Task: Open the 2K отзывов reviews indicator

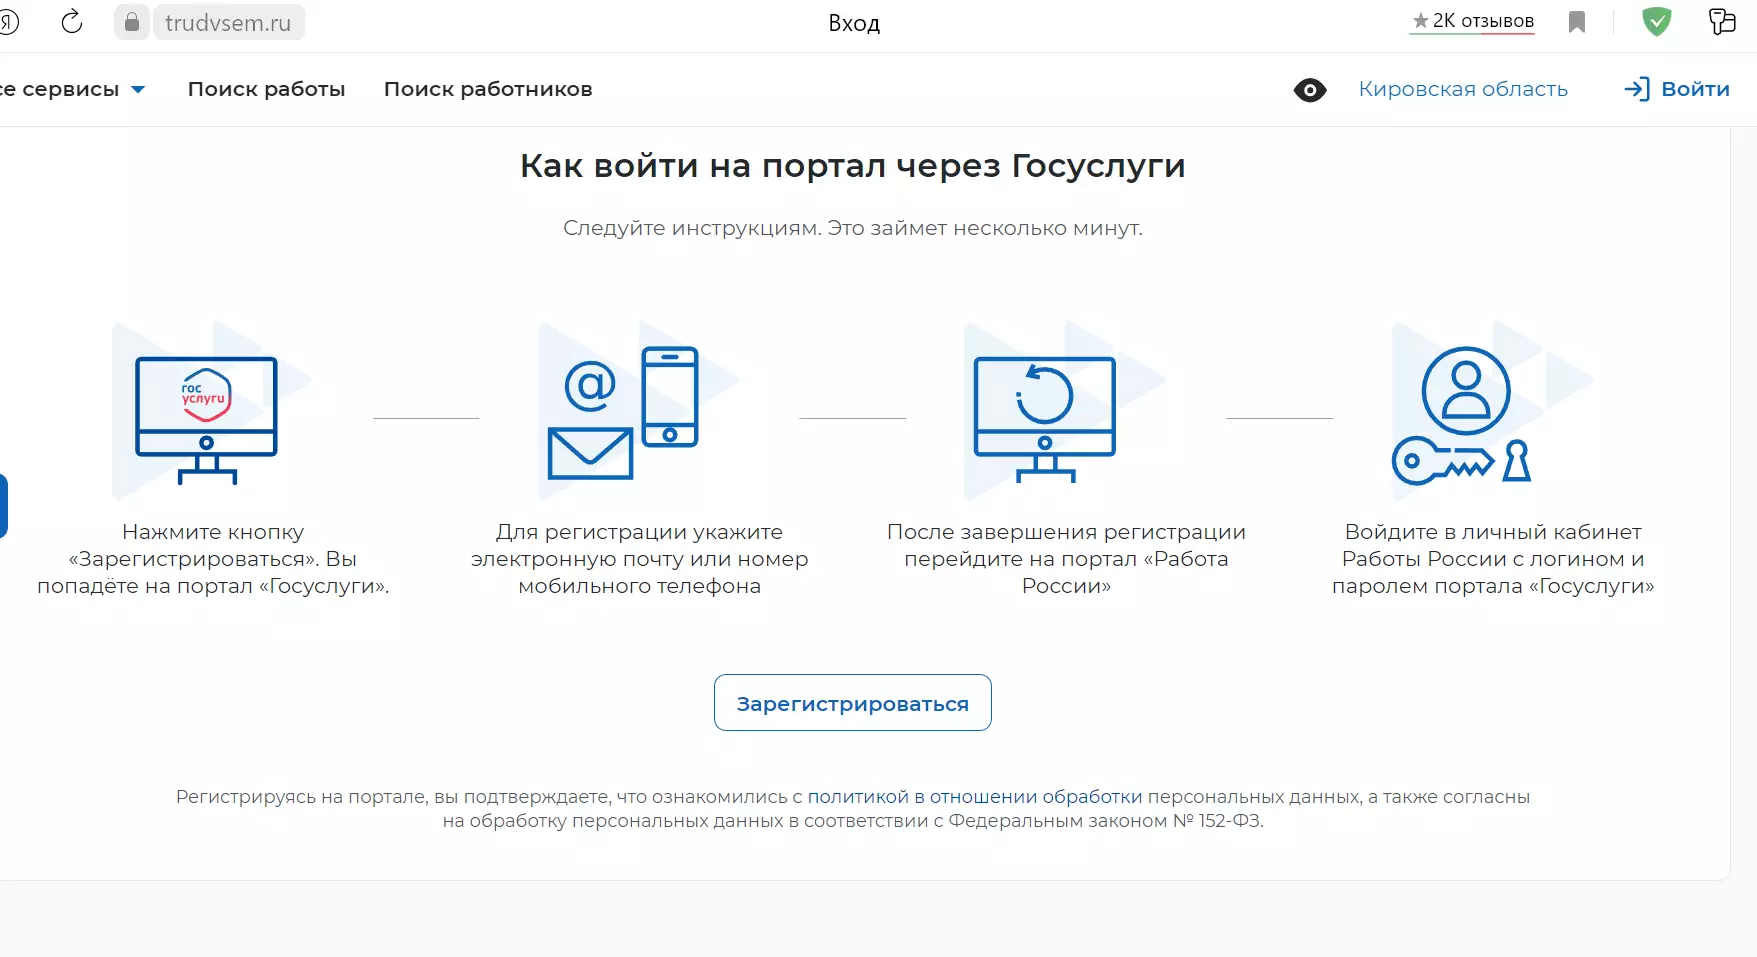Action: 1472,21
